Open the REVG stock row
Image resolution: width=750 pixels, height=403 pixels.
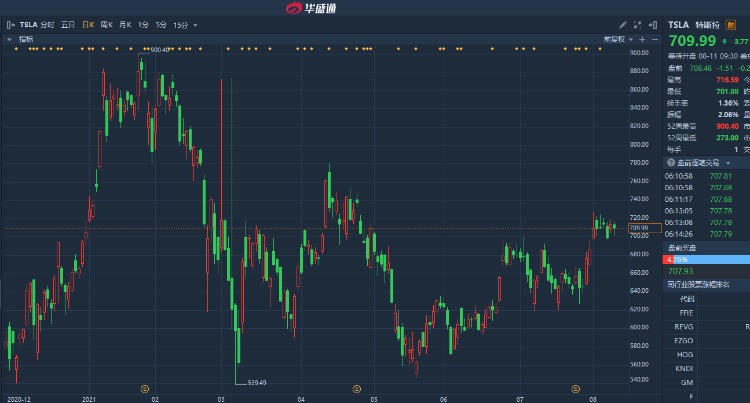point(707,327)
